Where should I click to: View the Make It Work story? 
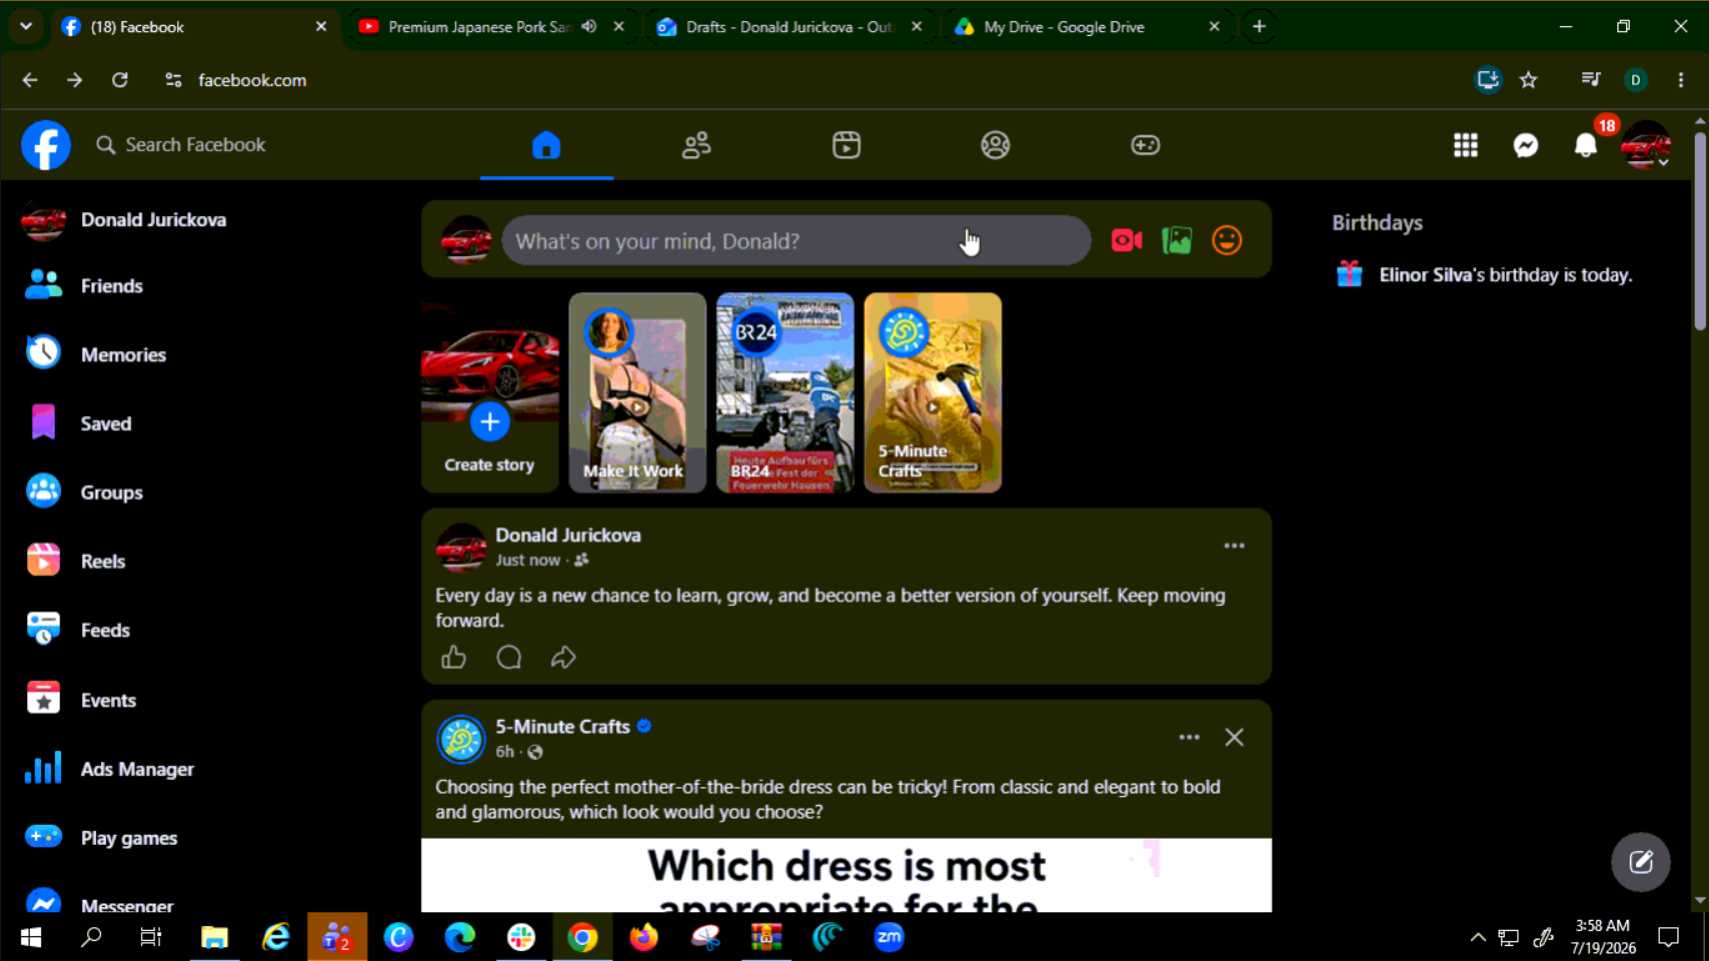tap(637, 393)
